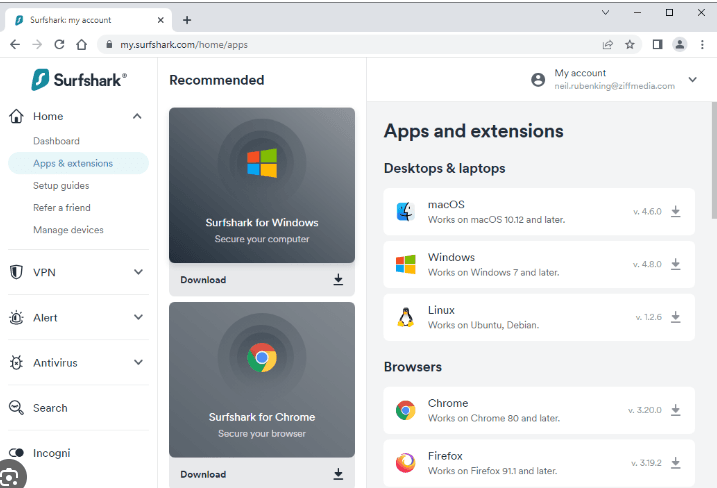717x488 pixels.
Task: Open the tab search chevron in title bar
Action: (605, 13)
